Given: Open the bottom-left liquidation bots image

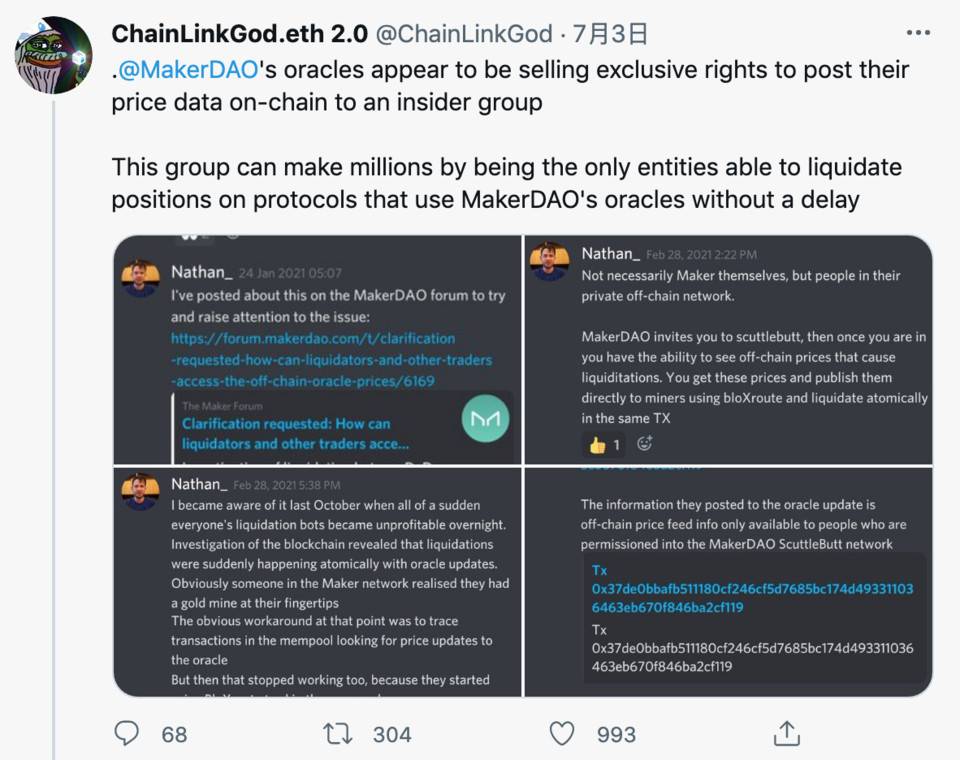Looking at the screenshot, I should (x=318, y=582).
